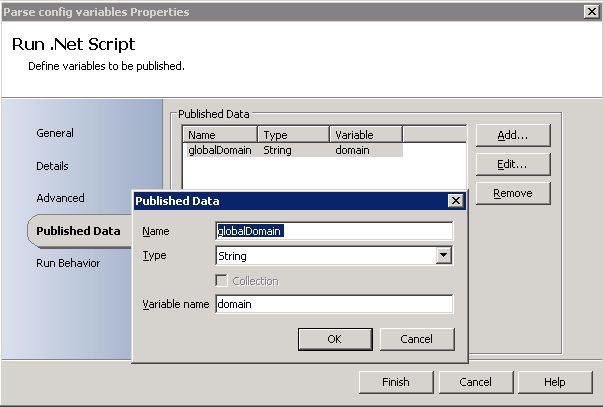Viewport: 603px width, 408px height.
Task: Open Help for the Properties window
Action: [x=555, y=382]
